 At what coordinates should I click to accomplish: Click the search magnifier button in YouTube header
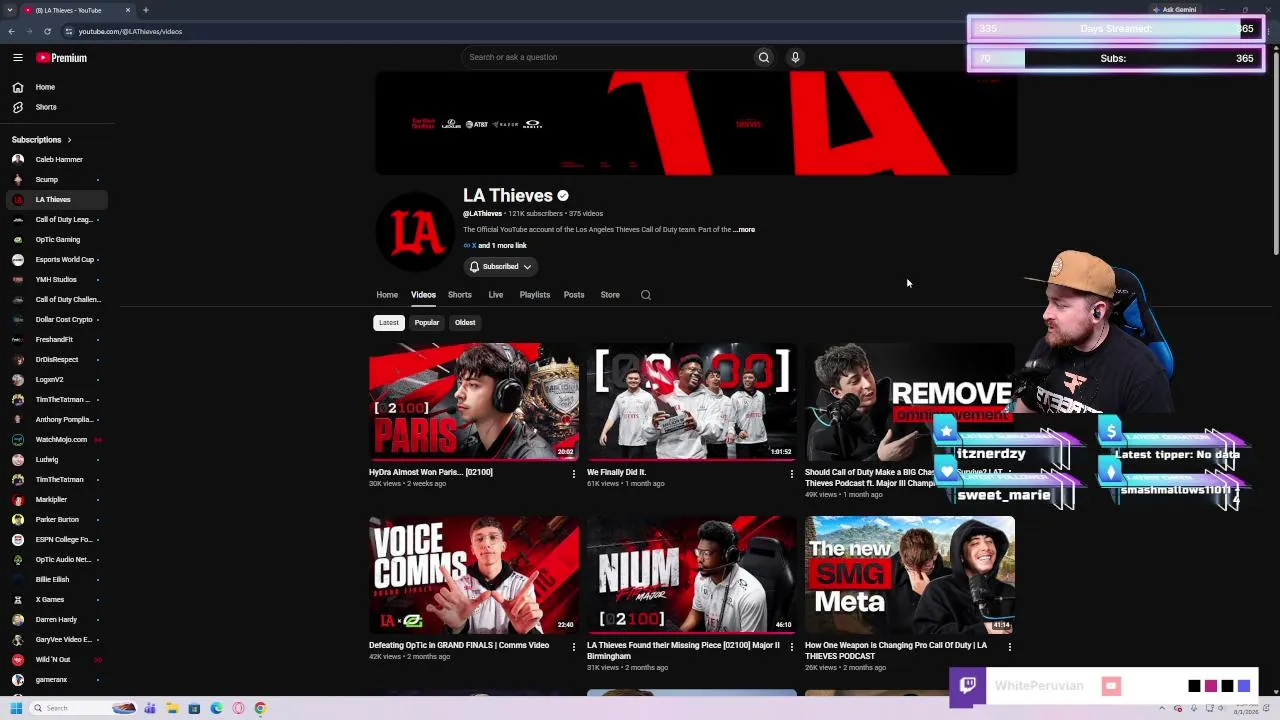click(764, 57)
